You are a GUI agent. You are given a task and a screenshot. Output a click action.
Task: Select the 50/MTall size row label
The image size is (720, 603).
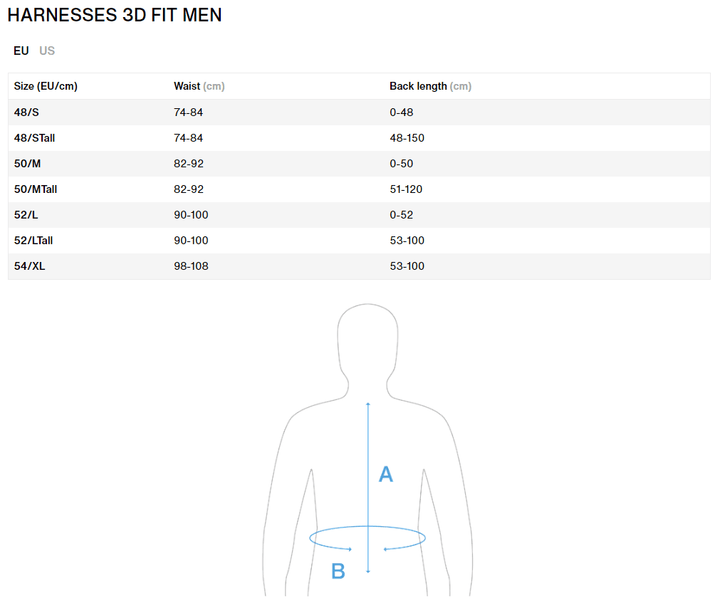point(37,189)
